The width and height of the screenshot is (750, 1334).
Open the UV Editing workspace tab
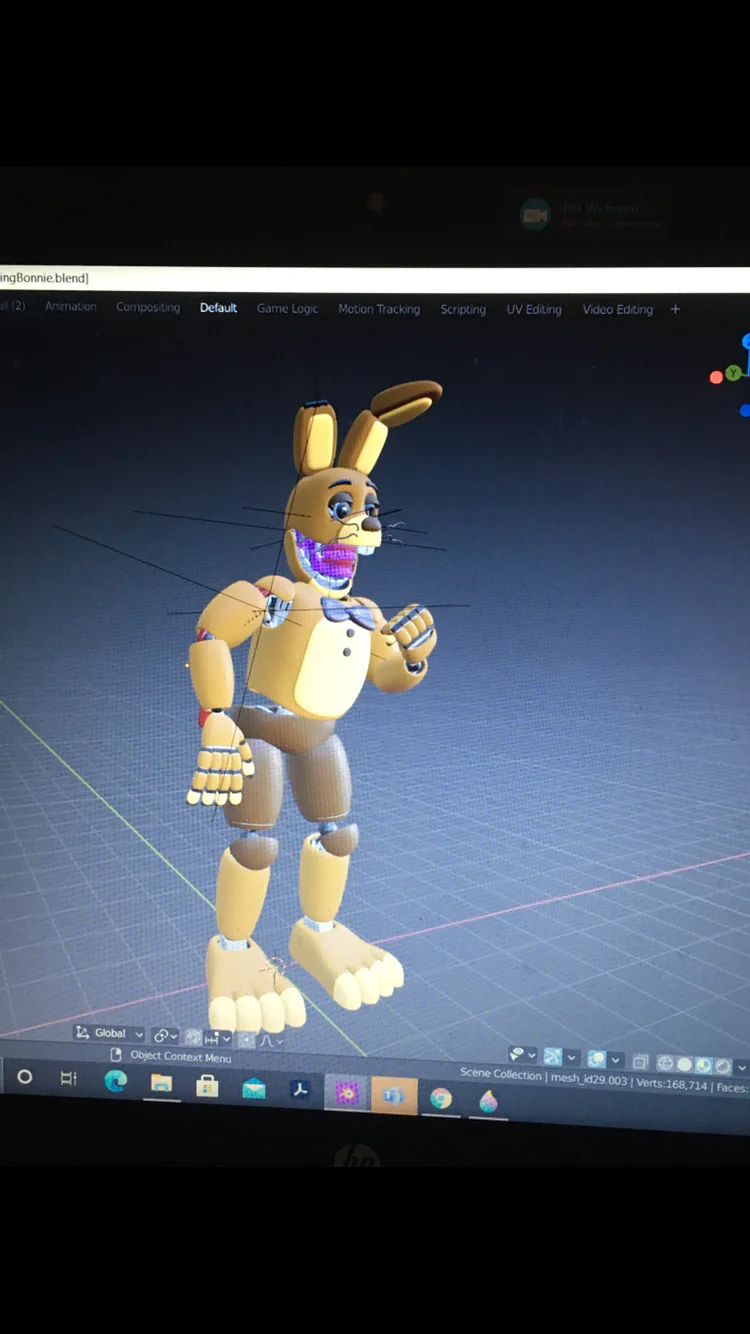(534, 309)
